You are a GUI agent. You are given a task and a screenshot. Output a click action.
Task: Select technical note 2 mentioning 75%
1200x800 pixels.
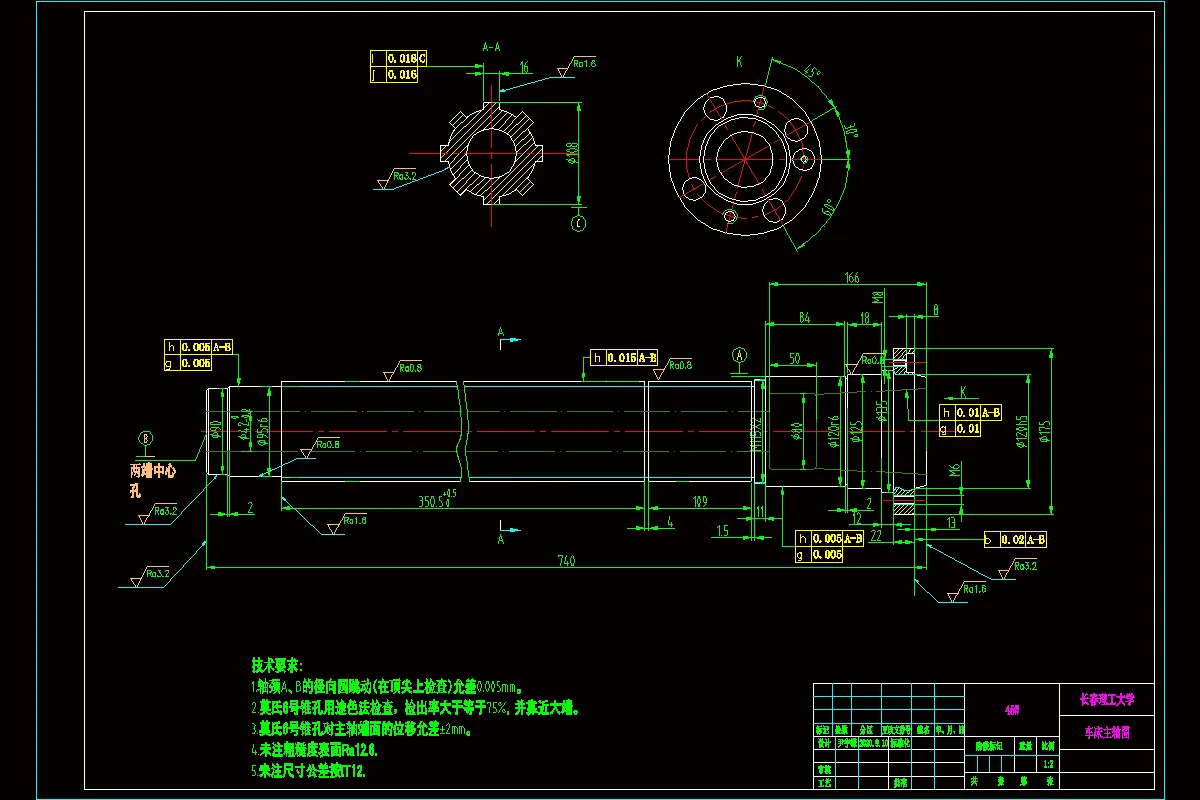point(414,708)
